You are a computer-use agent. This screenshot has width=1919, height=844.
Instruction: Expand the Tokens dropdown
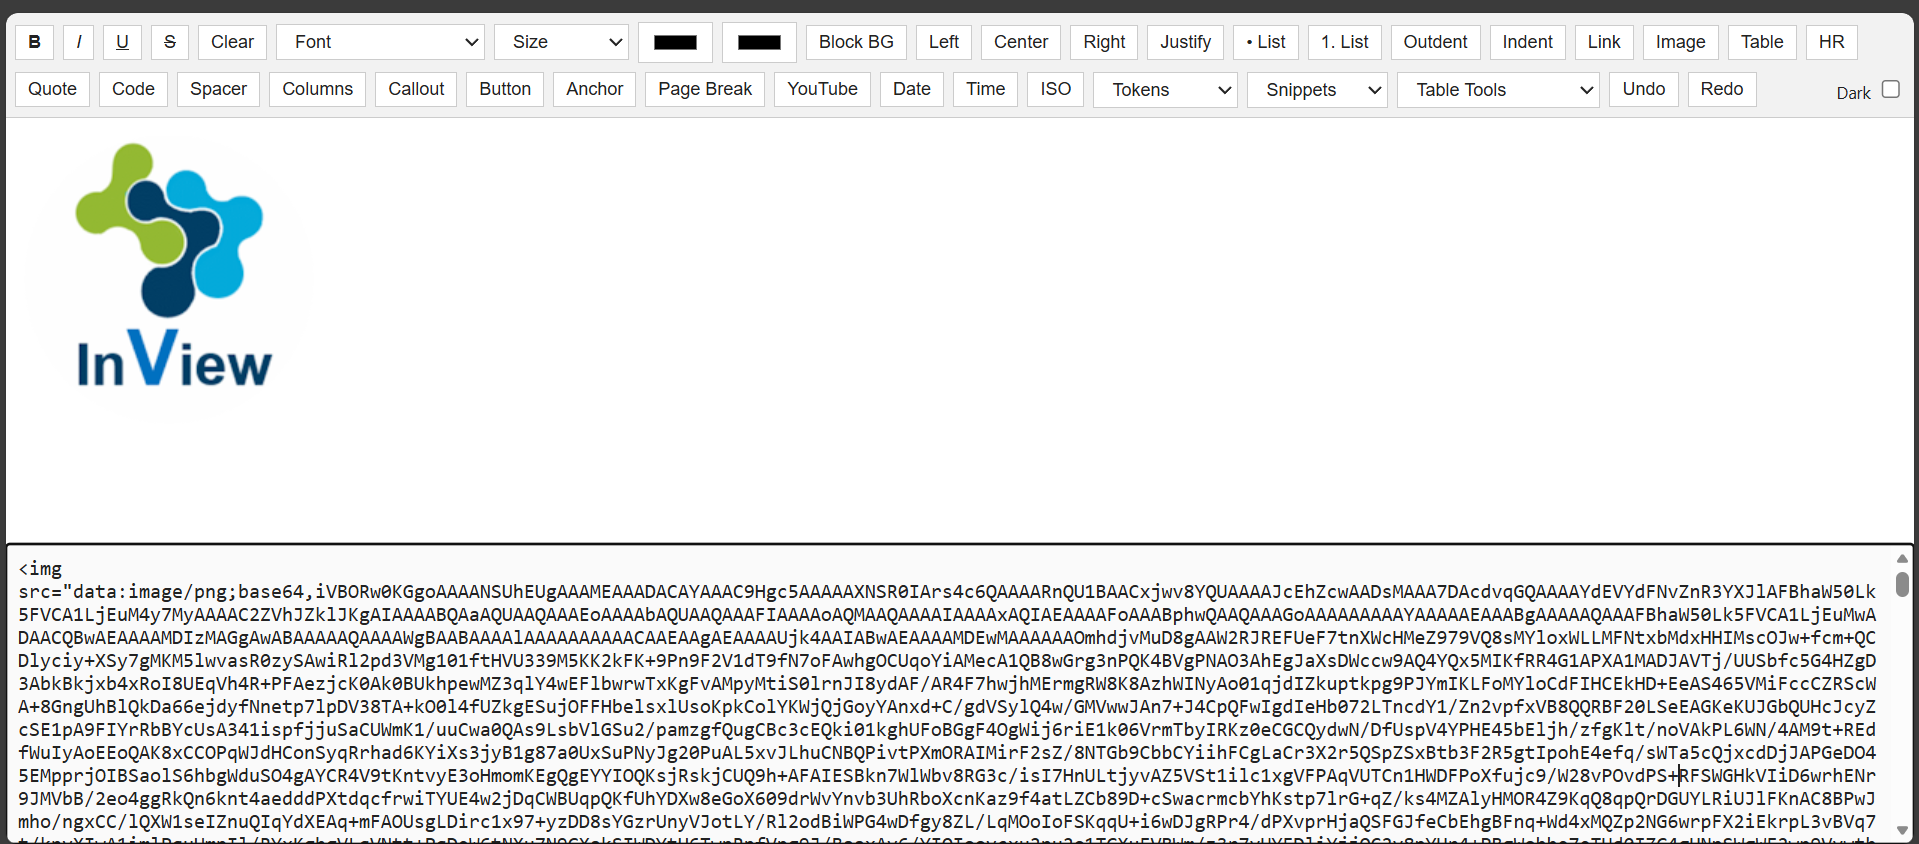(1166, 90)
